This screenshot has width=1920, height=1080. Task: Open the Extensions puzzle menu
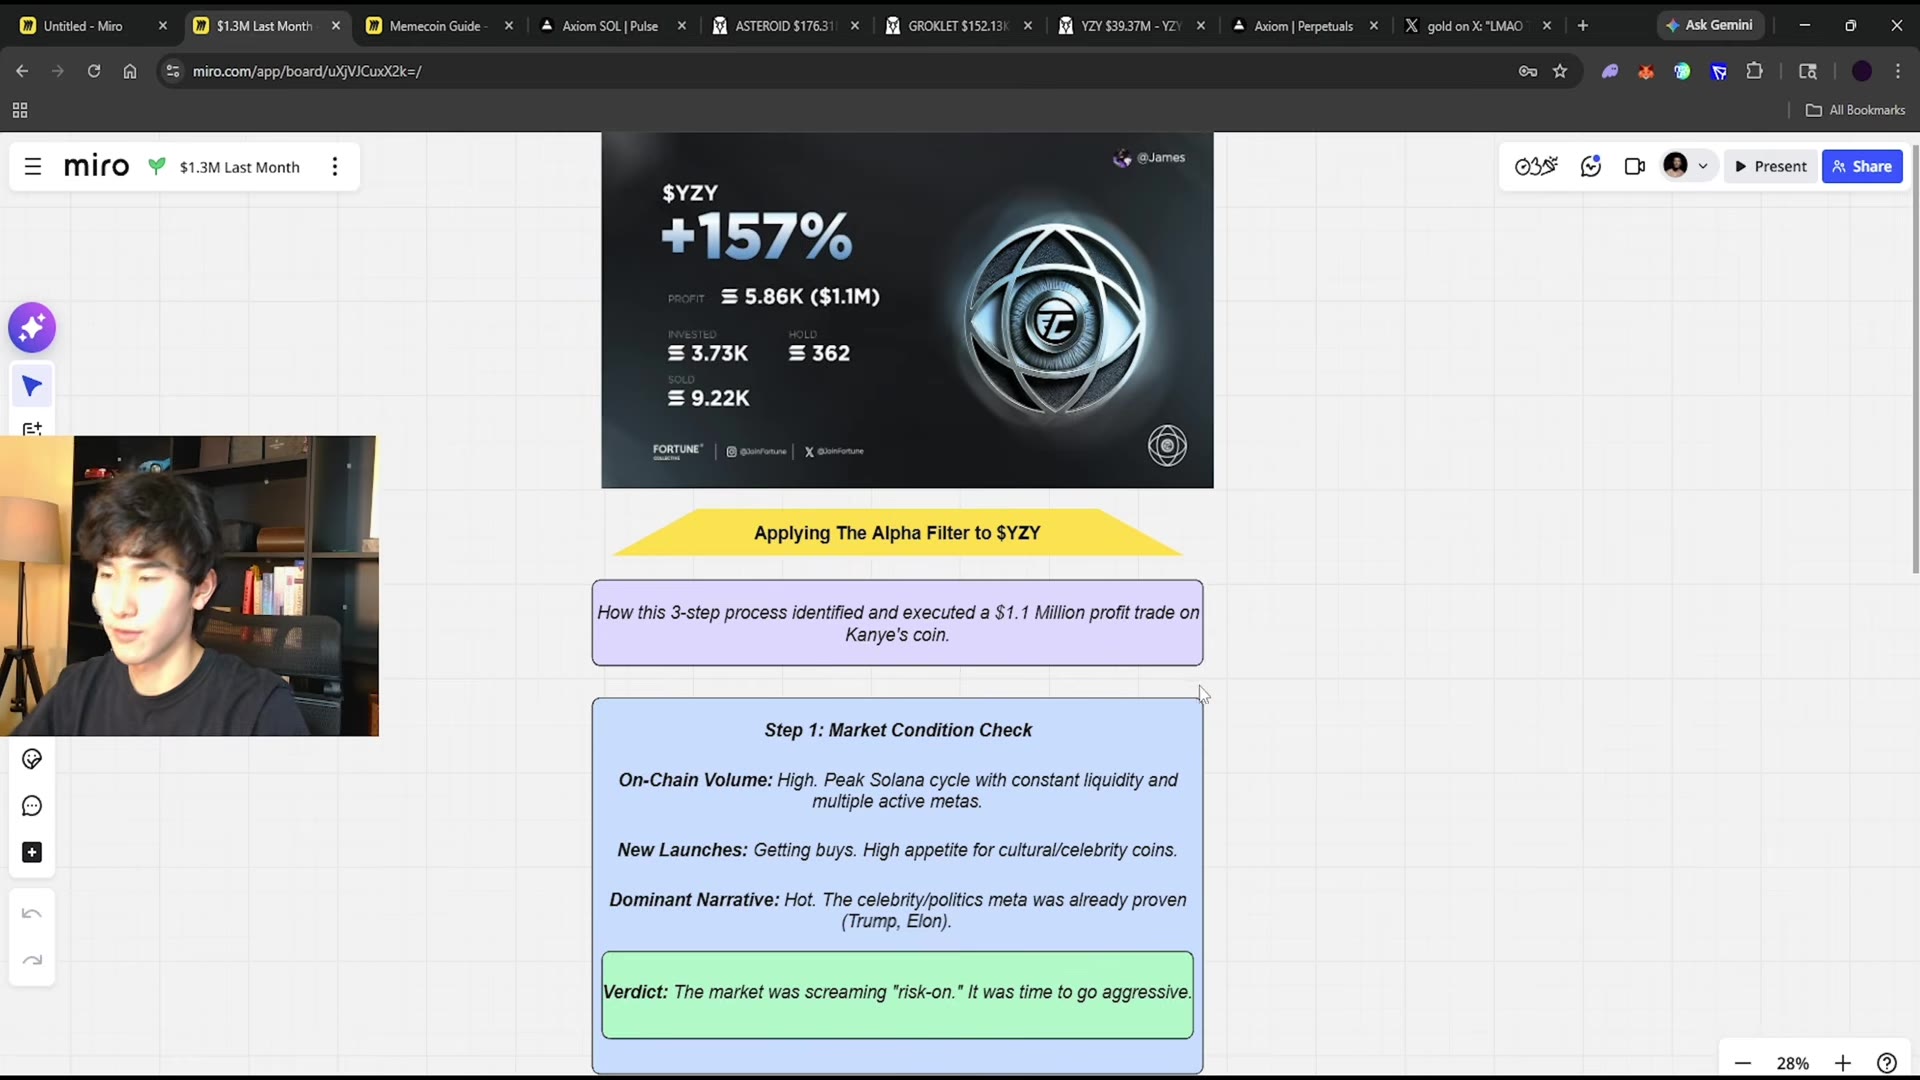point(1755,71)
